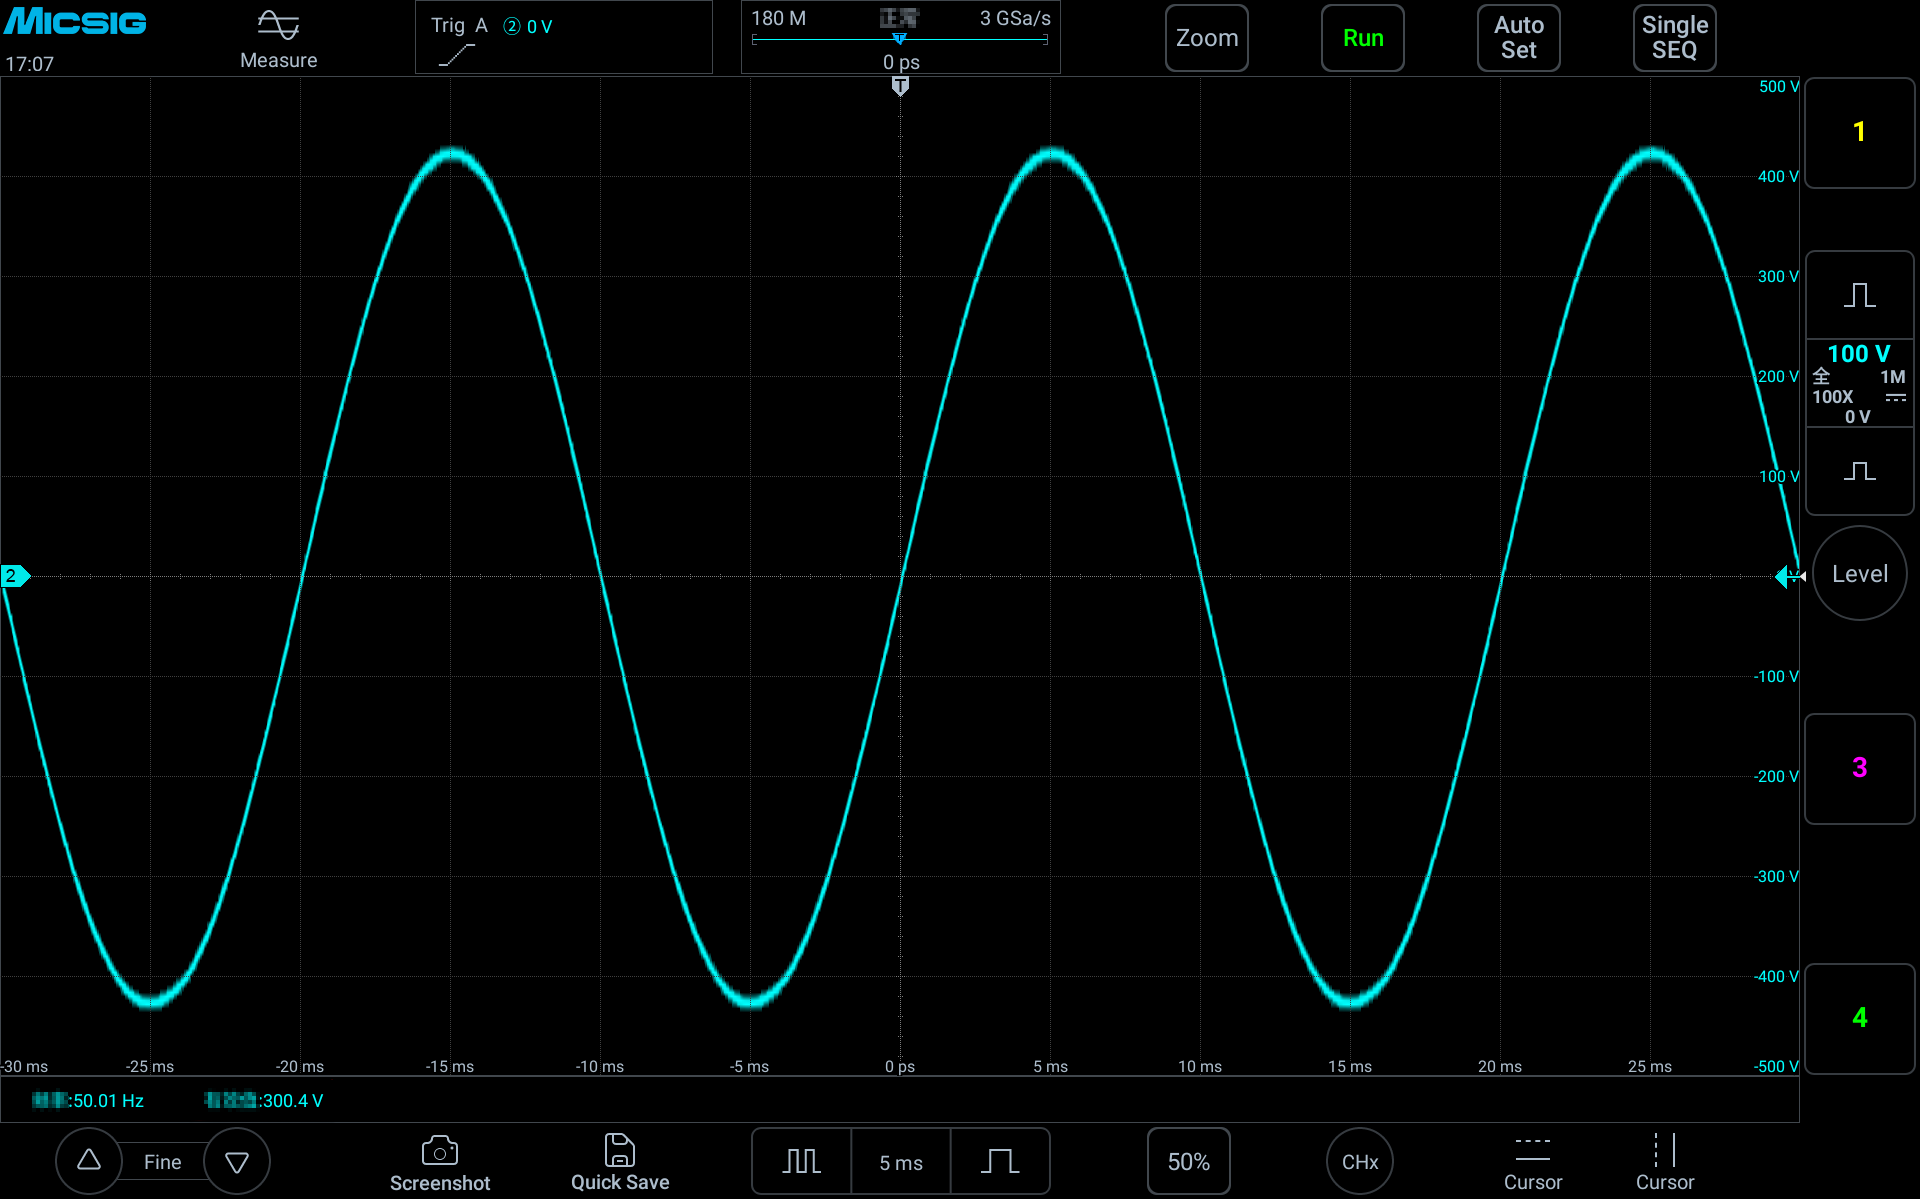The width and height of the screenshot is (1920, 1199).
Task: Select the multi-pulse timebase icon
Action: point(801,1161)
